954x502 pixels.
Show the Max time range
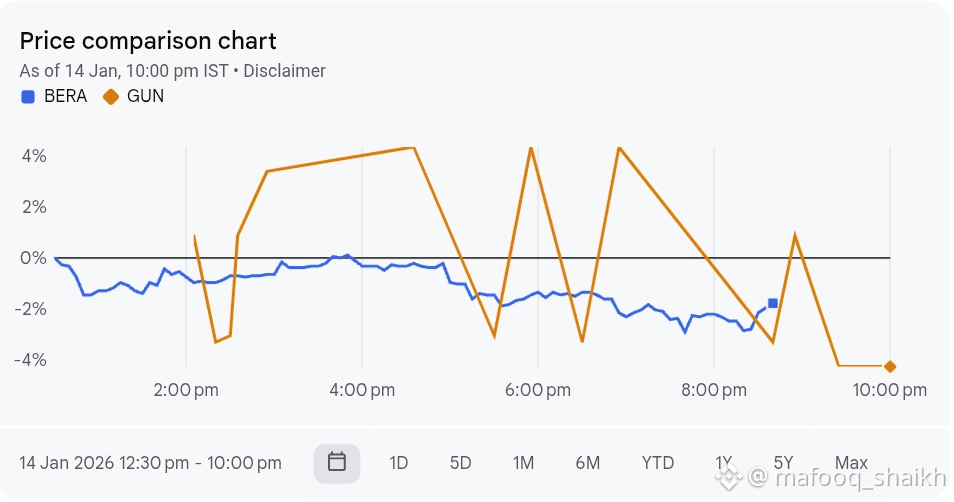tap(851, 463)
